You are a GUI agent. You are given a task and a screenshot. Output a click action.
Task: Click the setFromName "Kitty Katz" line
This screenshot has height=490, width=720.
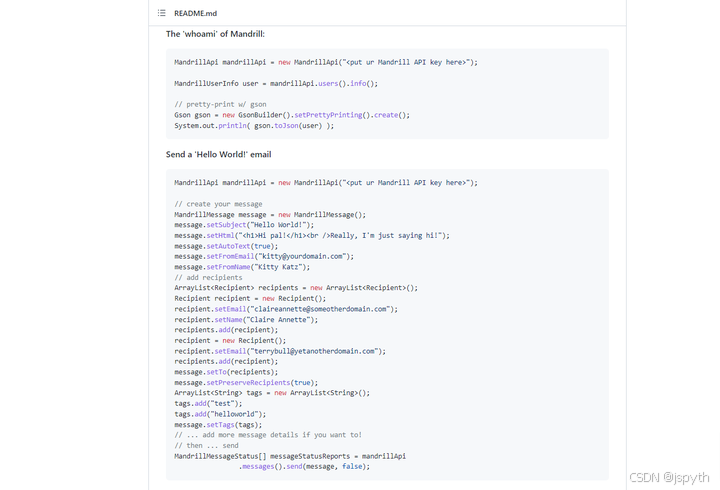pos(242,267)
